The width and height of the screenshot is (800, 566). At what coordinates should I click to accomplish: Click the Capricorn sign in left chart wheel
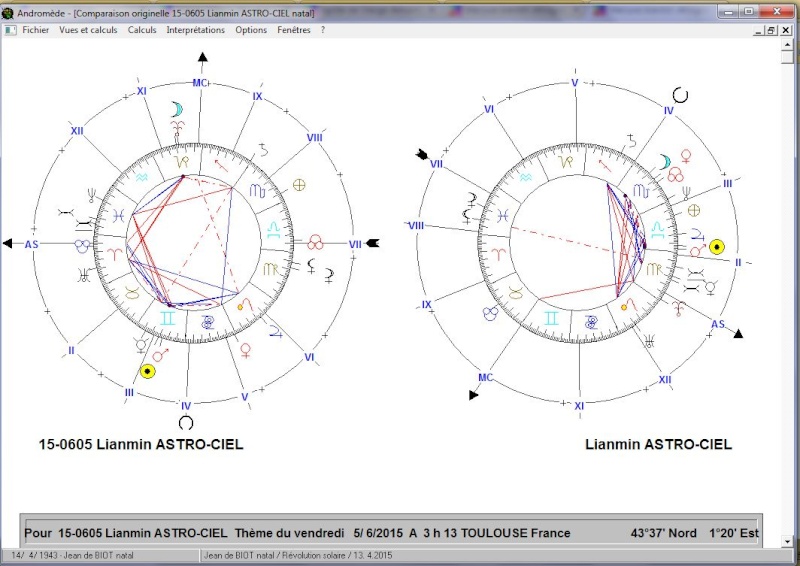point(182,162)
